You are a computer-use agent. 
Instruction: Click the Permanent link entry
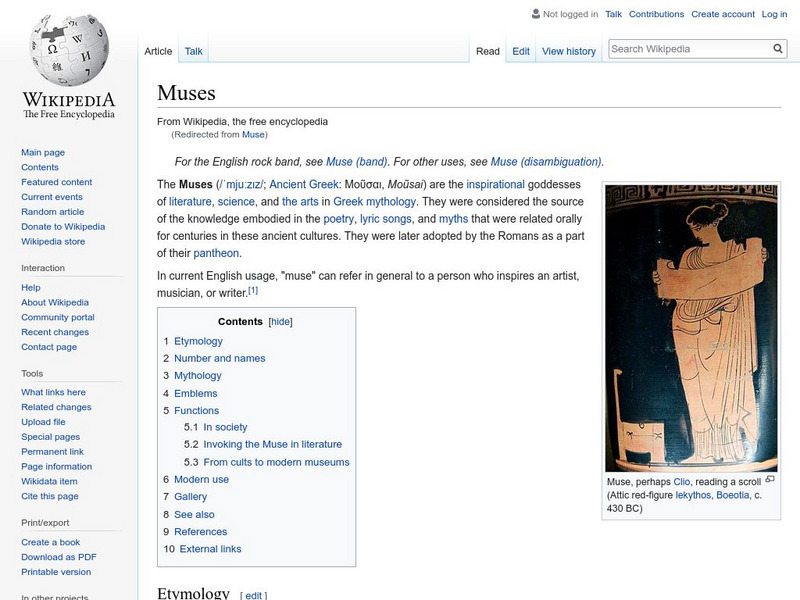point(52,451)
